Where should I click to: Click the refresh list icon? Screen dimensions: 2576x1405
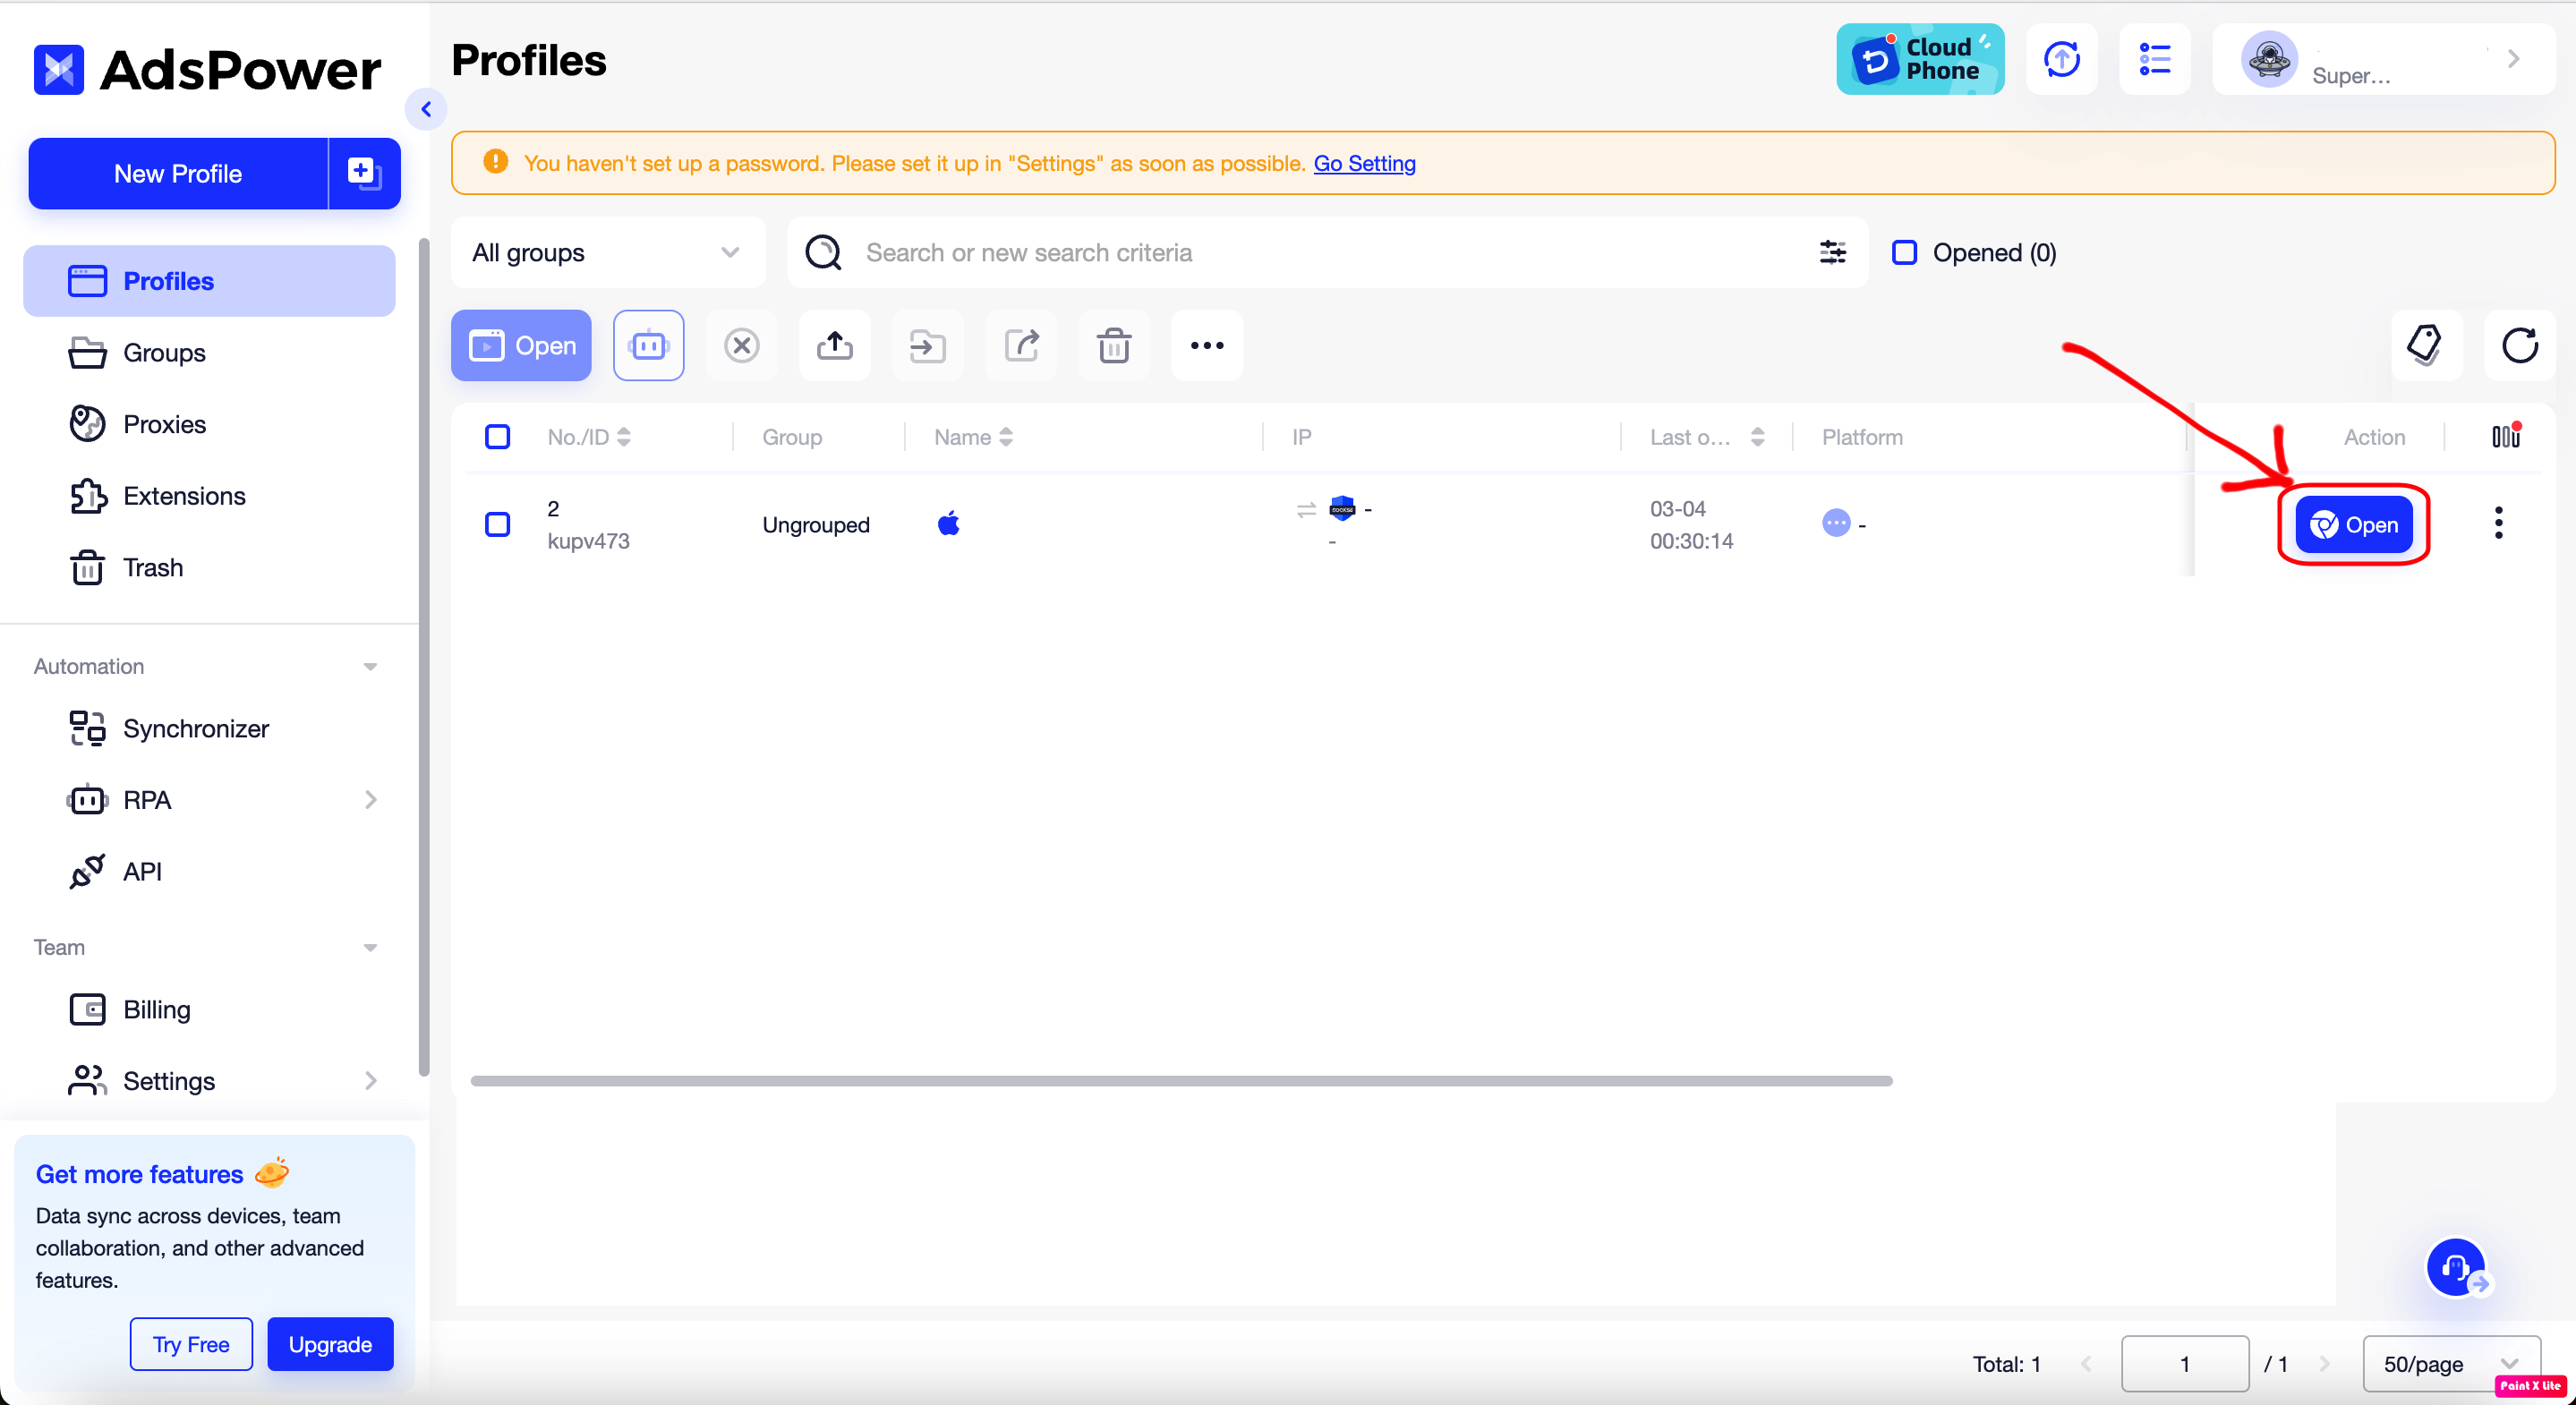pos(2519,346)
